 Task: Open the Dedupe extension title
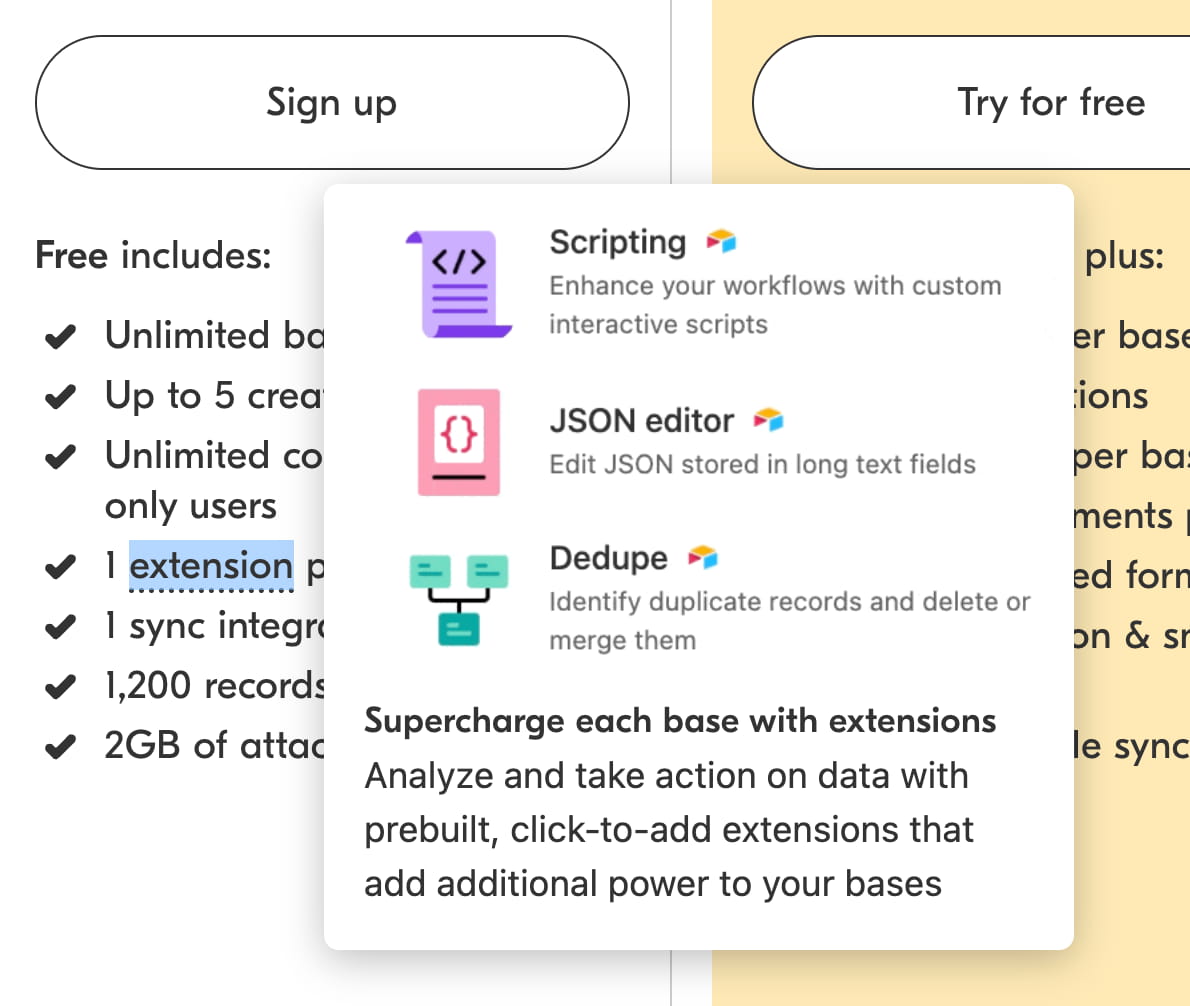coord(608,558)
